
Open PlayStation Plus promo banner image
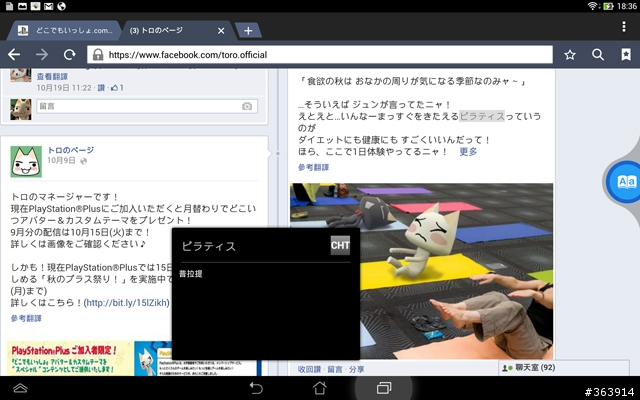coord(133,358)
